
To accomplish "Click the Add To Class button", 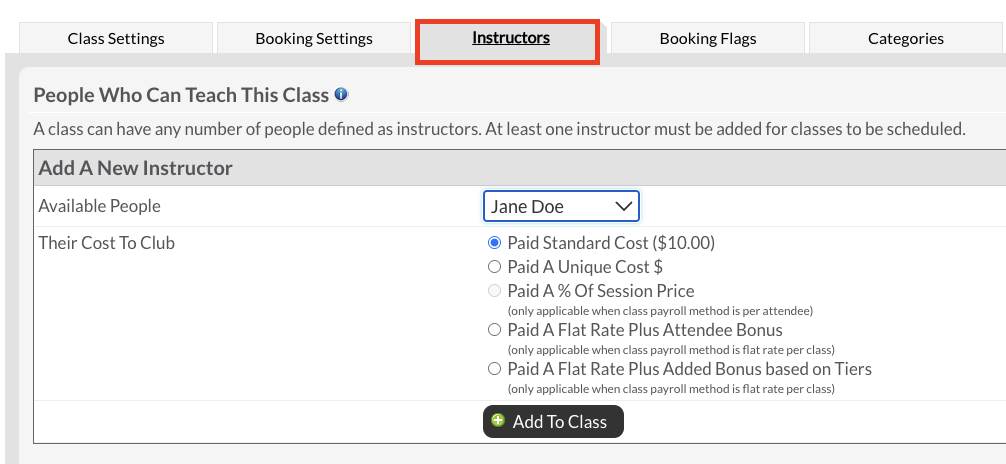I will (553, 422).
